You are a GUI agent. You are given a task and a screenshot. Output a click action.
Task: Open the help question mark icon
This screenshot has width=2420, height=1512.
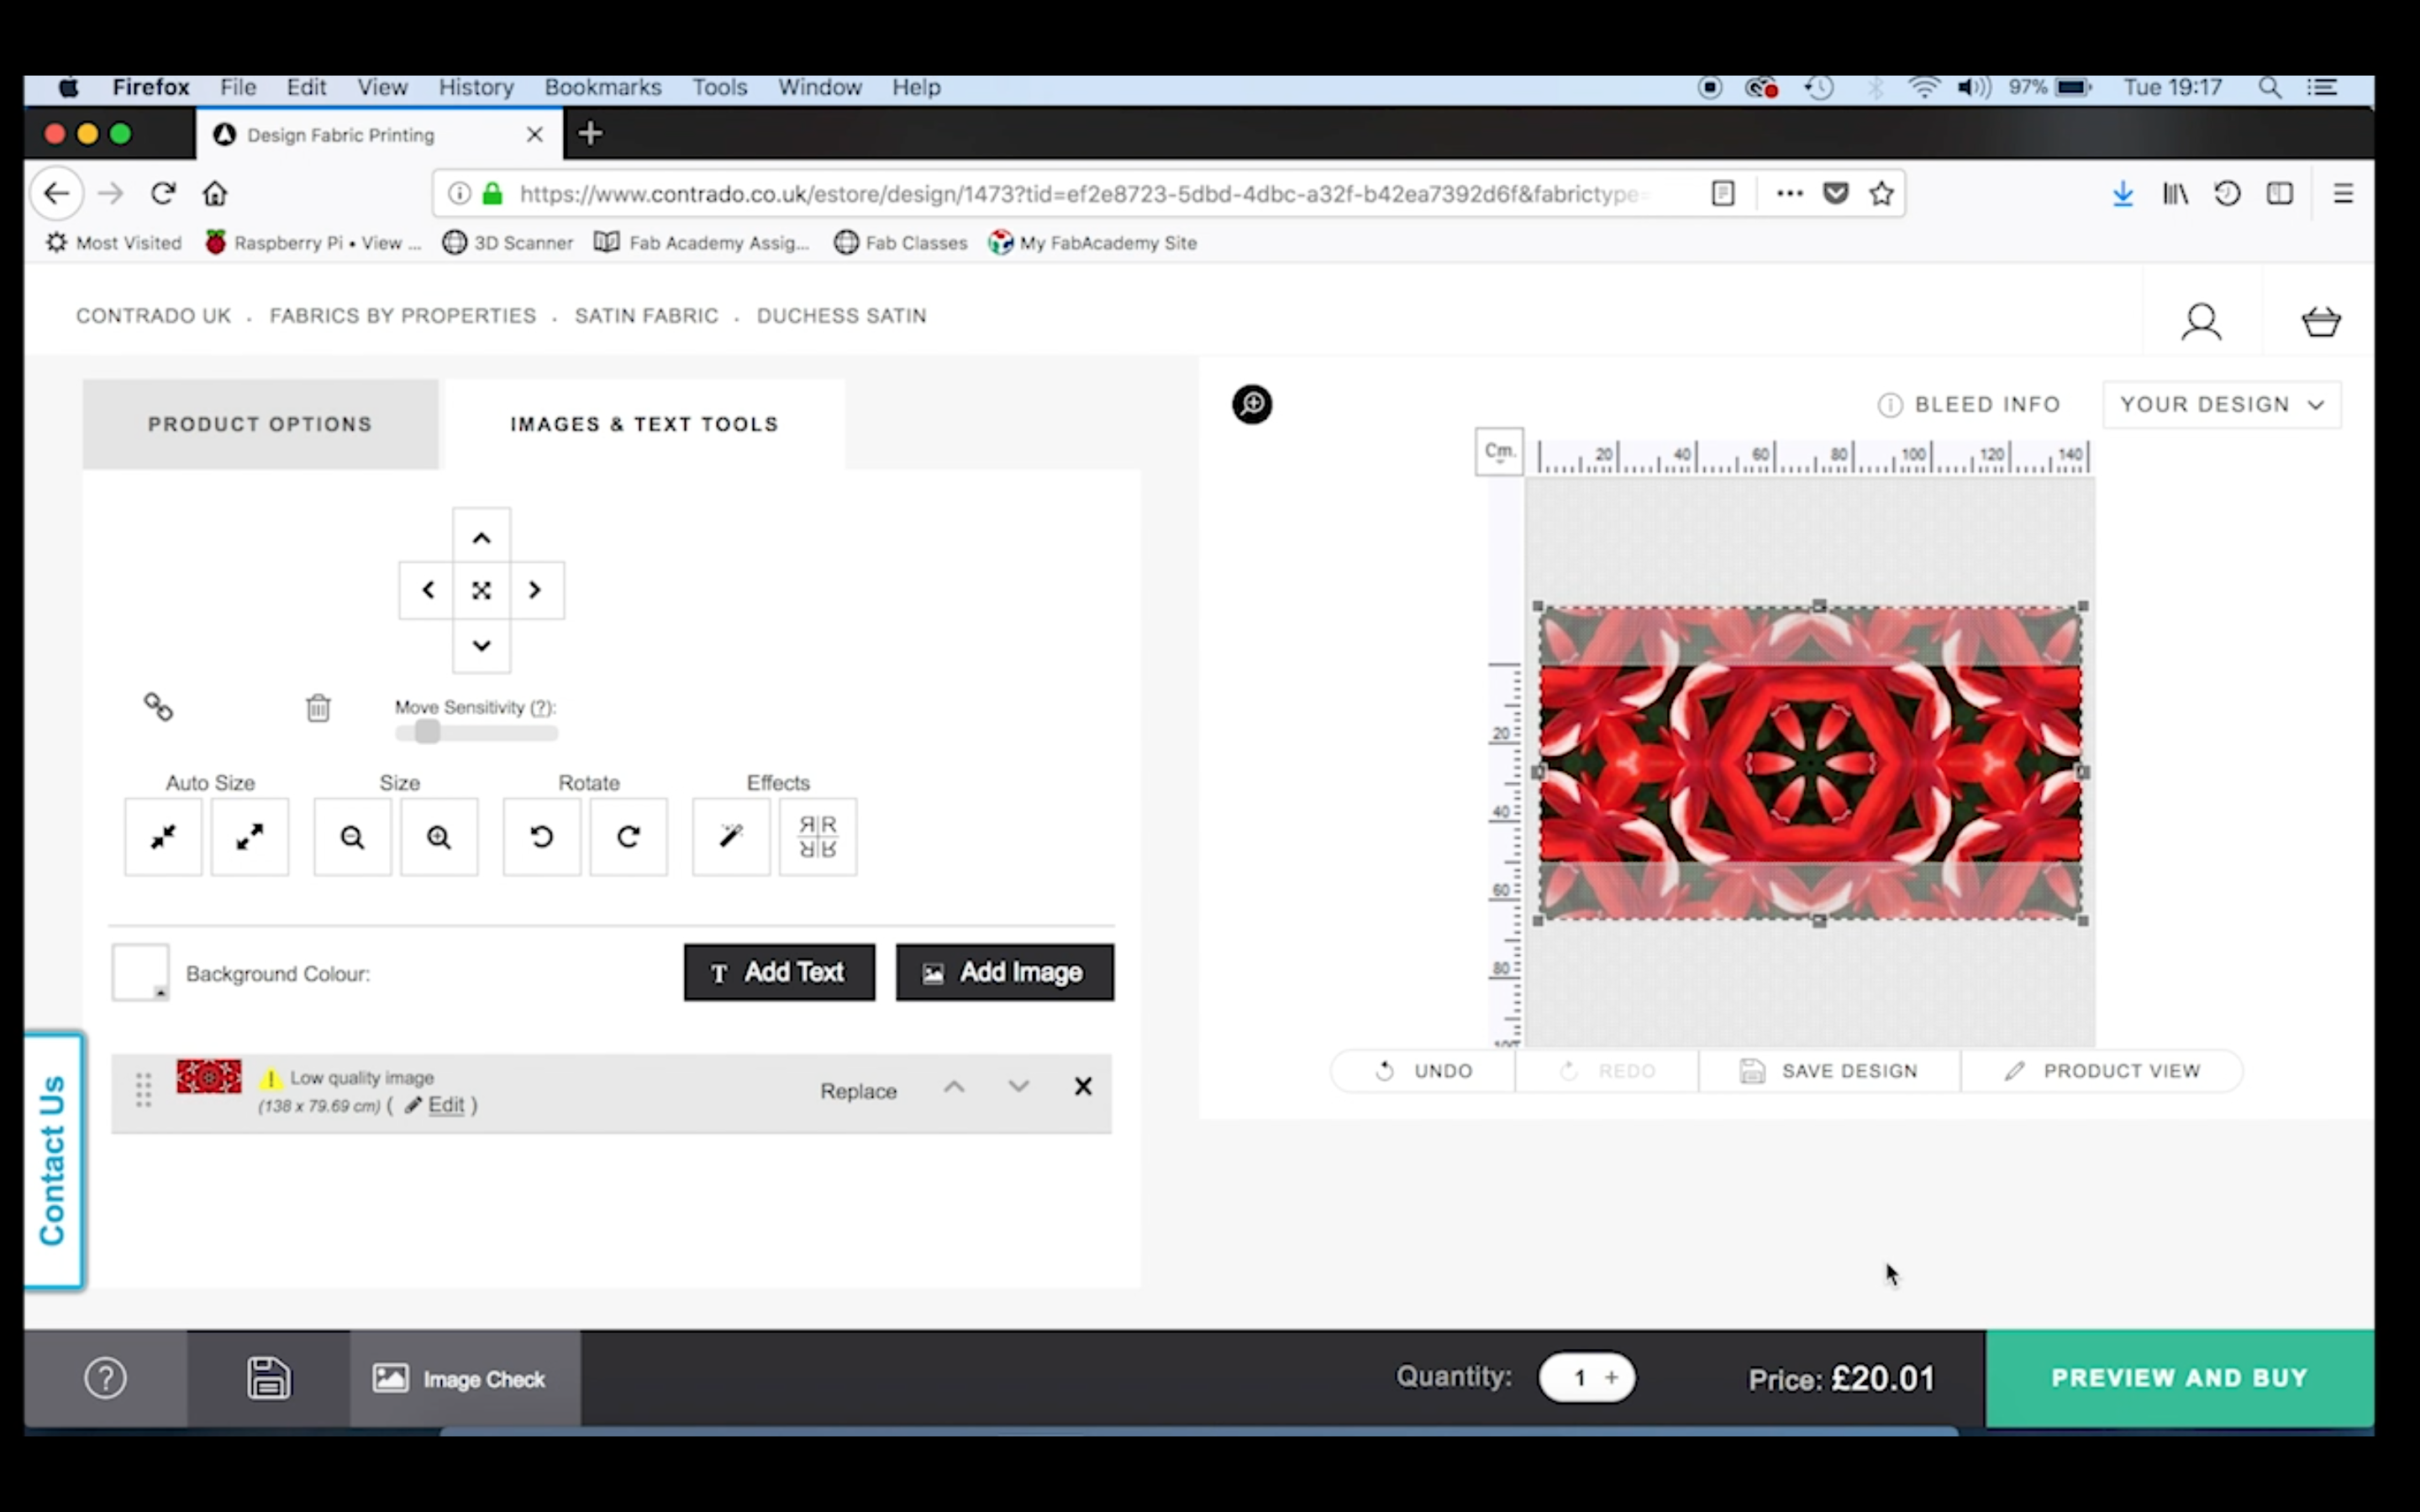[x=106, y=1377]
